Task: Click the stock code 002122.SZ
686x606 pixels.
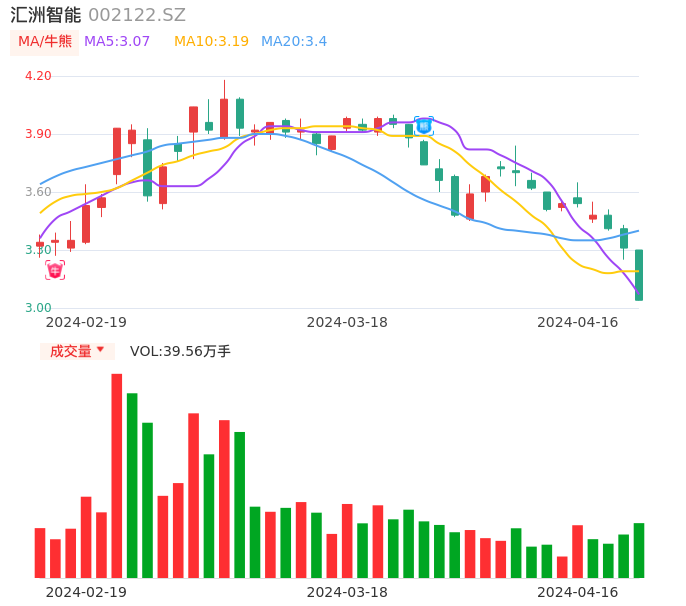Action: coord(137,15)
